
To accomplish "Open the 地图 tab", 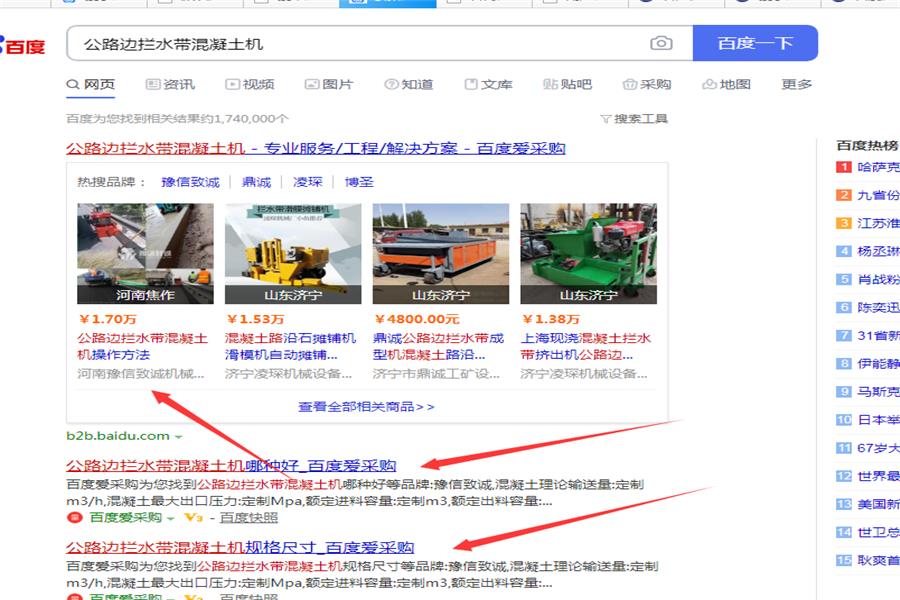I will click(726, 84).
